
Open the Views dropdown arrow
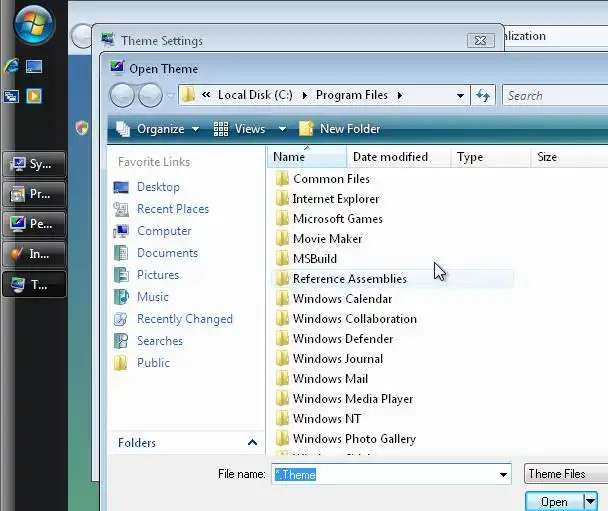(282, 129)
